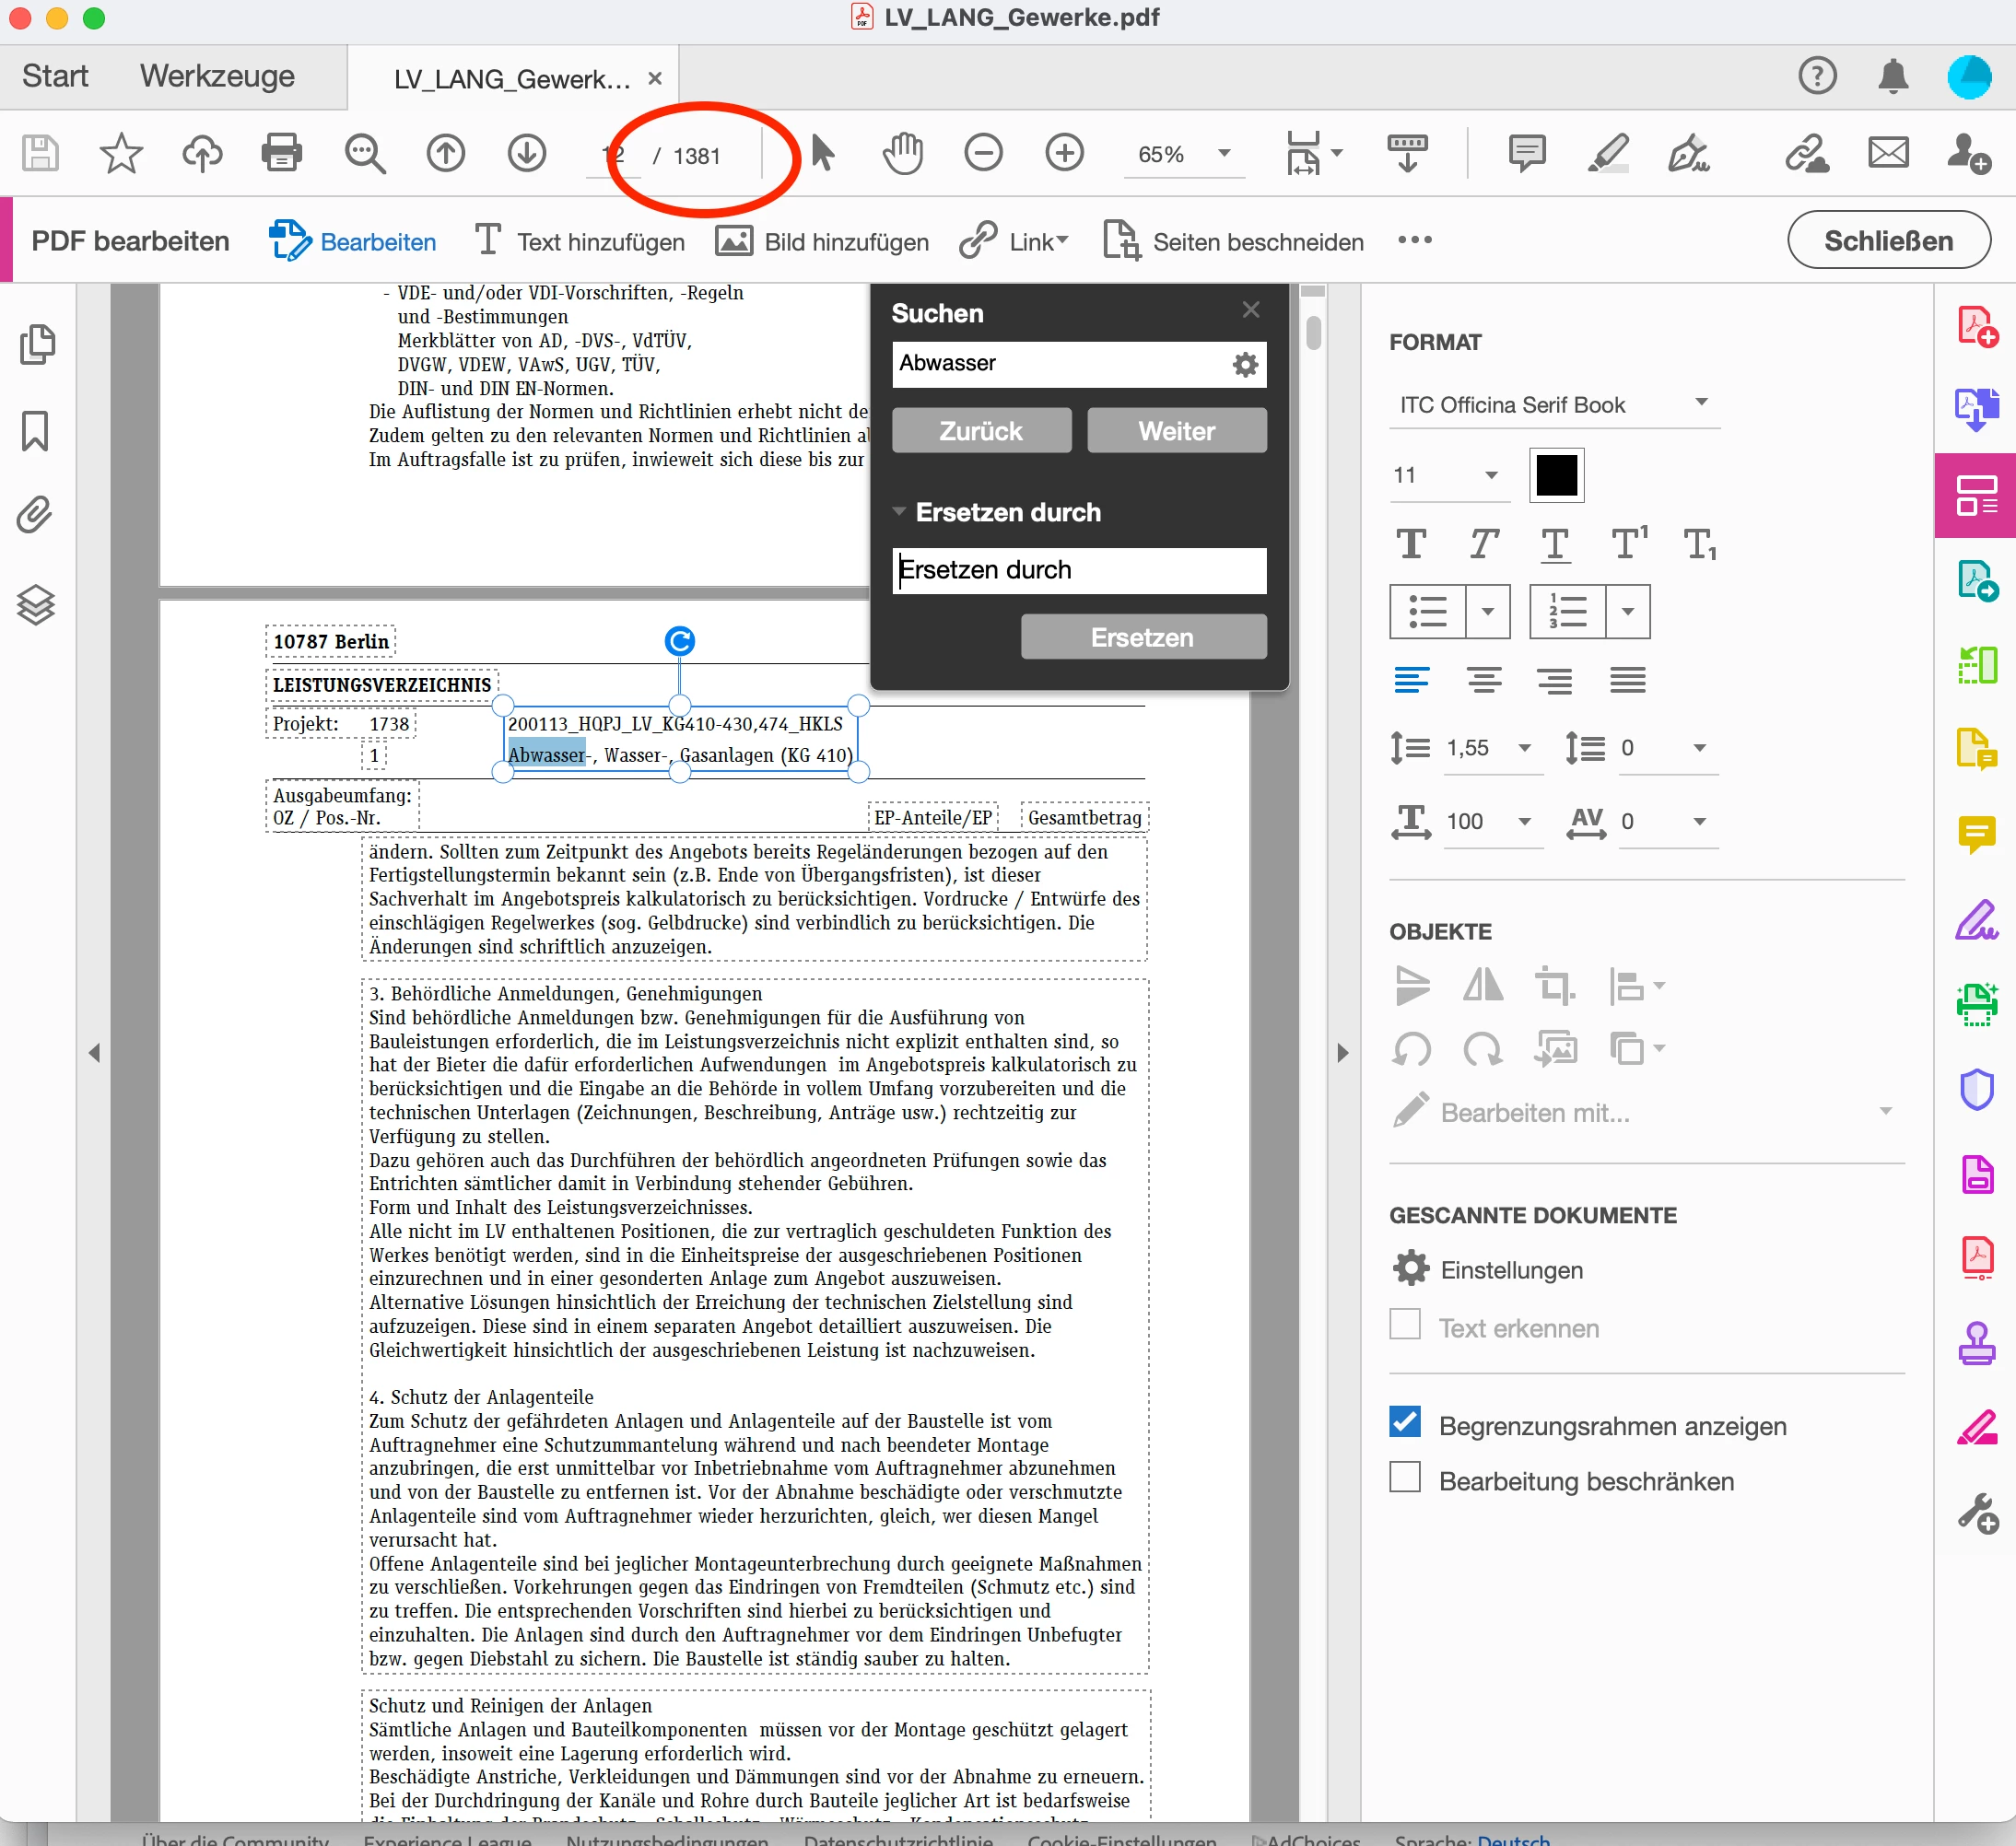Open the bookmarks panel icon

click(x=35, y=431)
